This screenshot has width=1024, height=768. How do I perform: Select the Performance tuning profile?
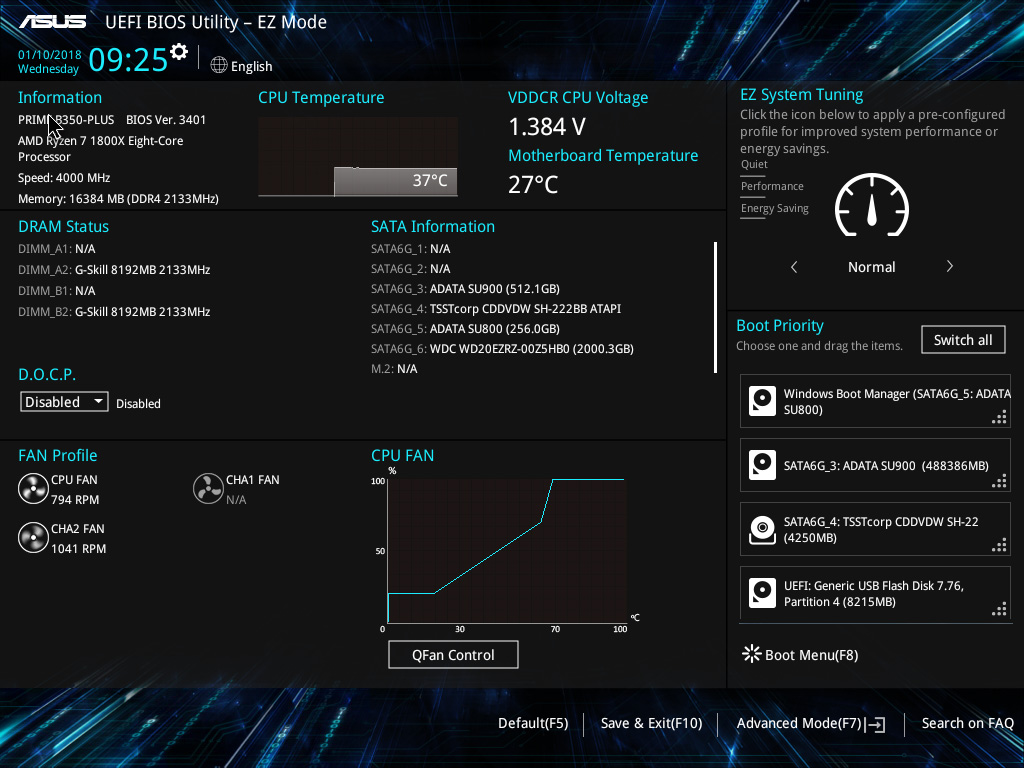point(772,186)
